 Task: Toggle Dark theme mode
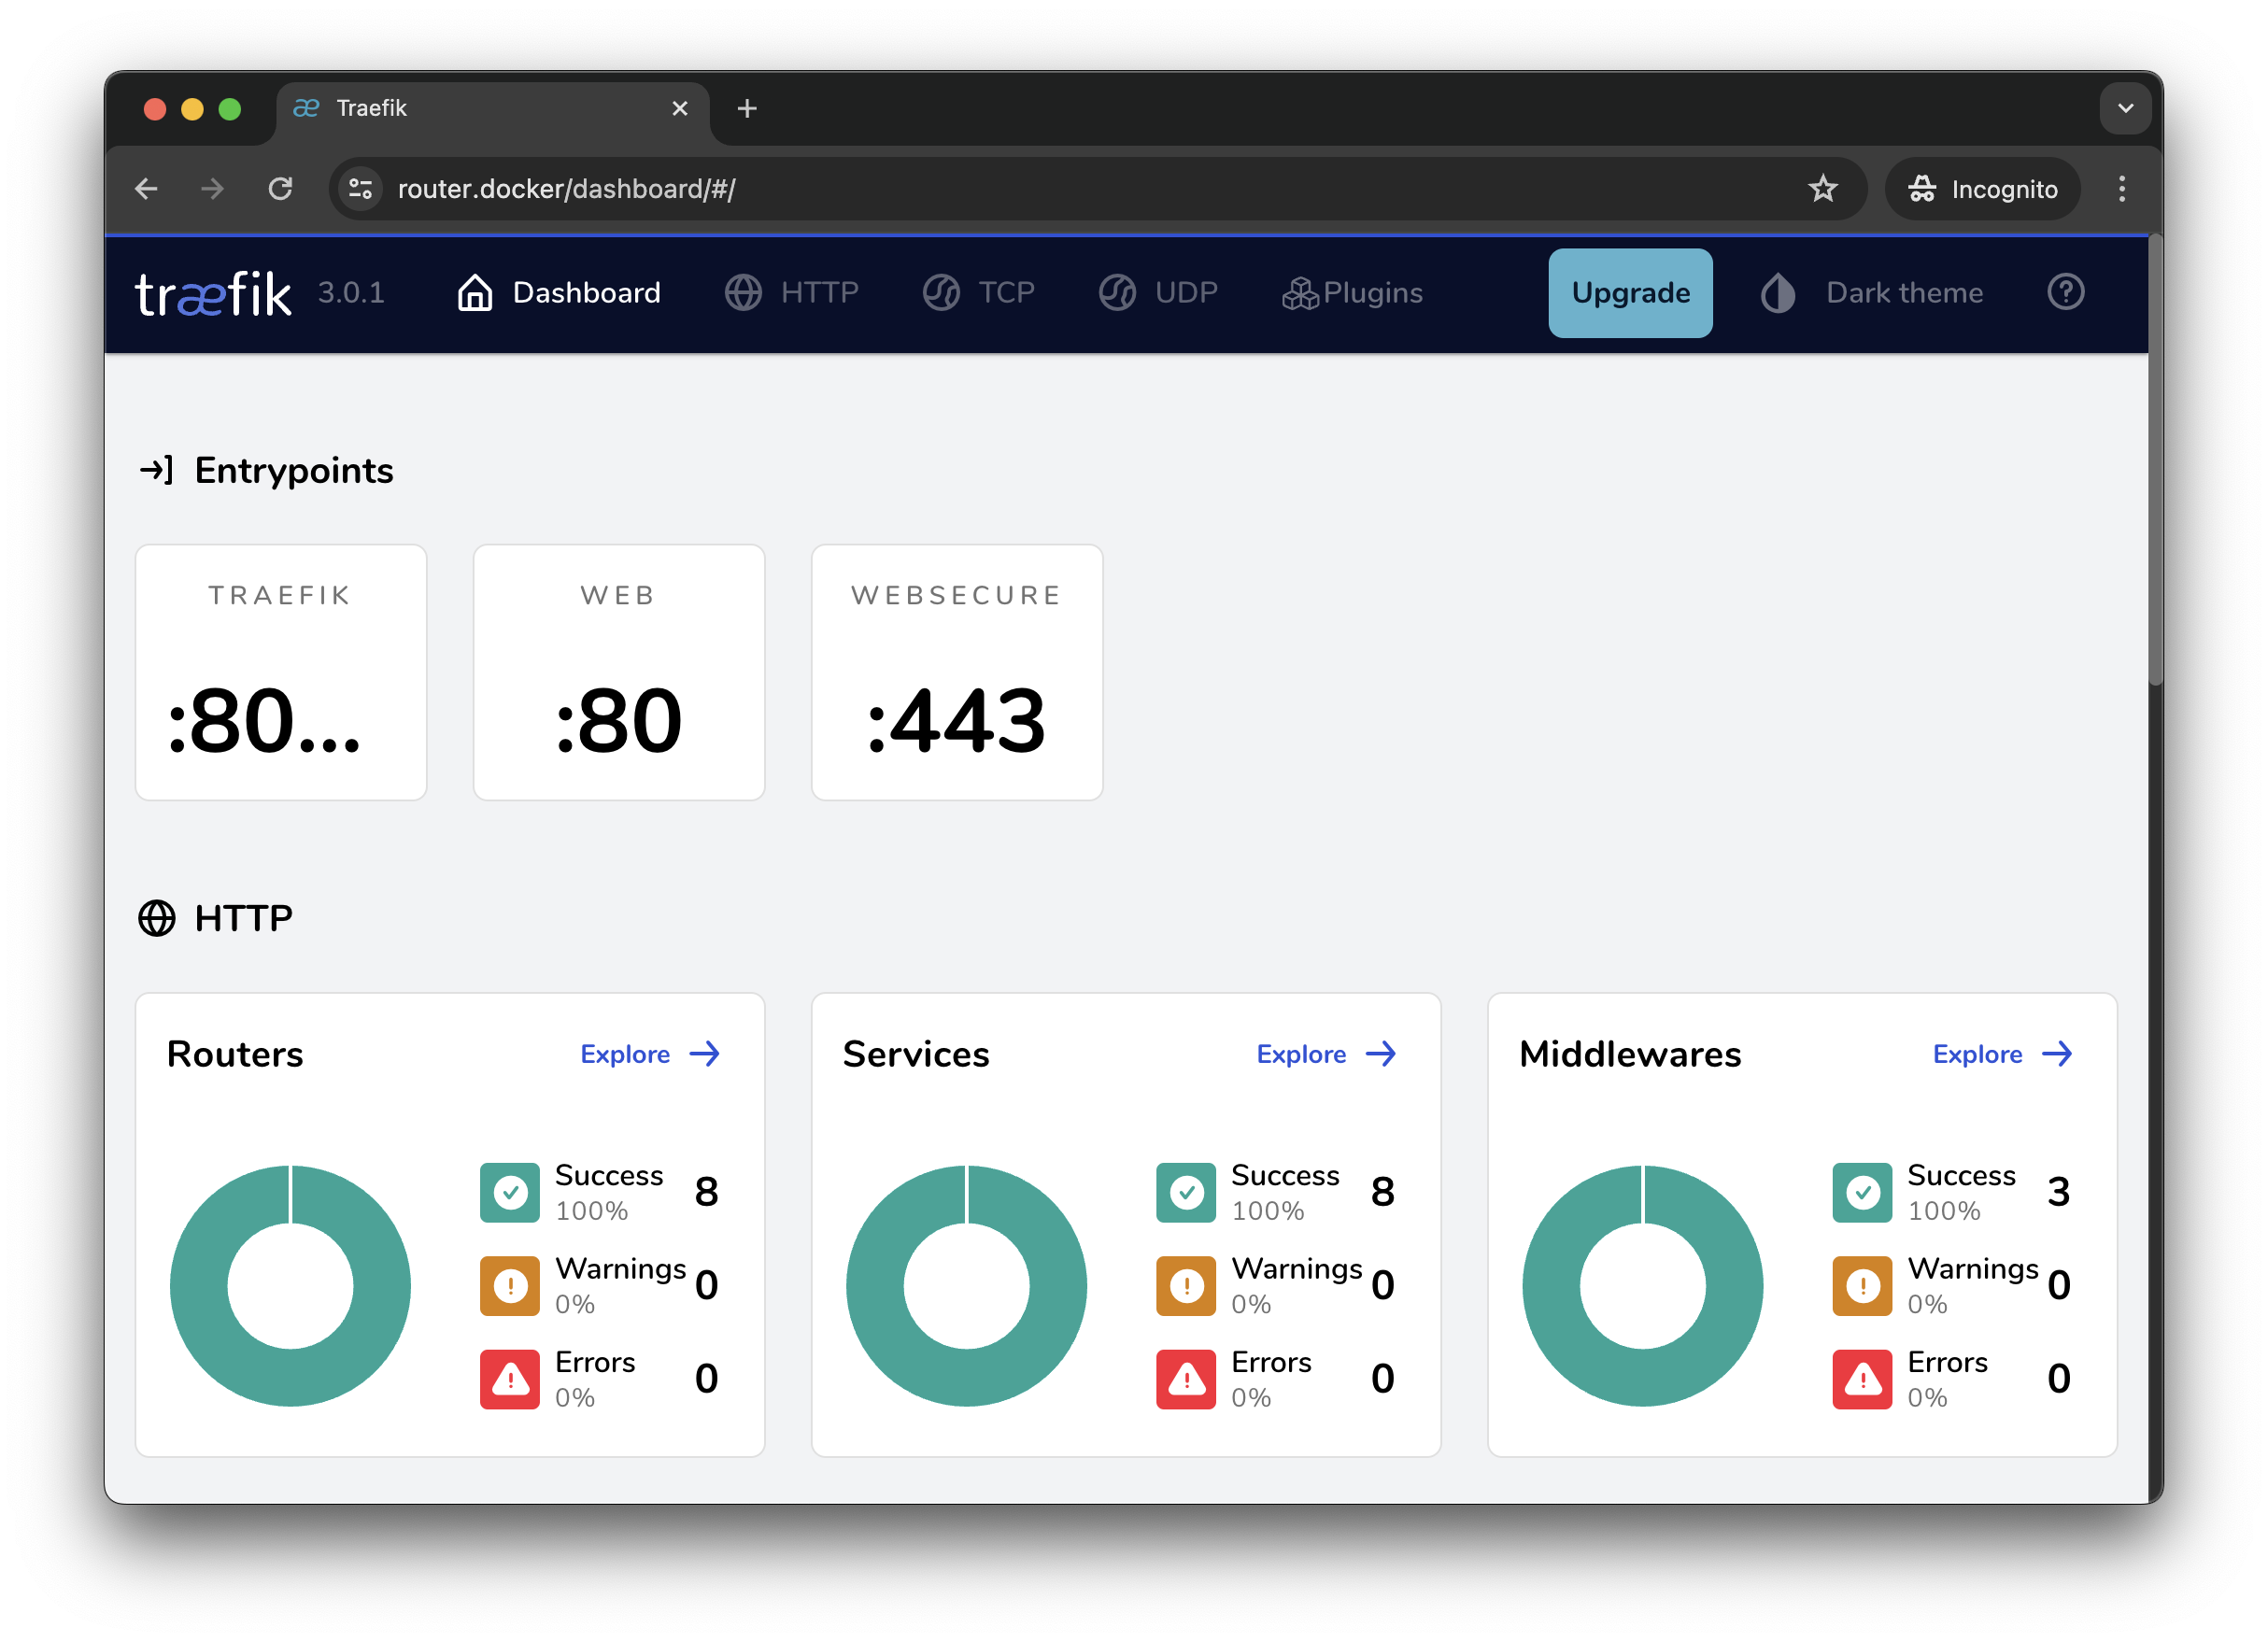[x=1873, y=293]
